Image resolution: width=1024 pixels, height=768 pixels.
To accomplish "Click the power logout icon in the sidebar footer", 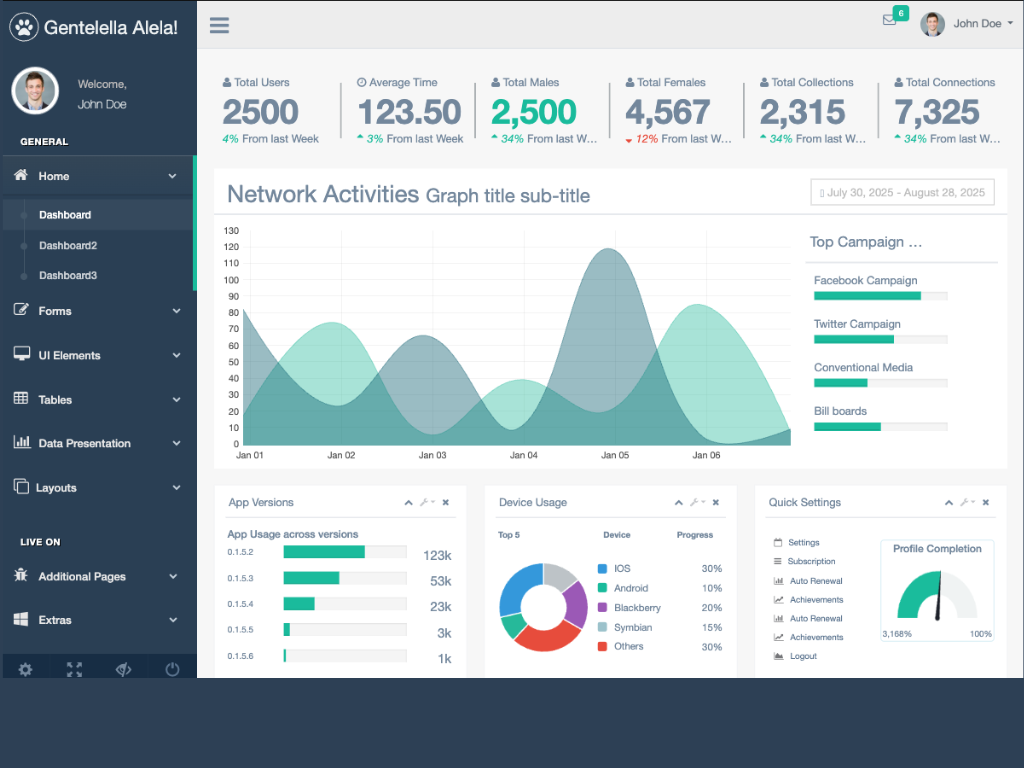I will (172, 669).
